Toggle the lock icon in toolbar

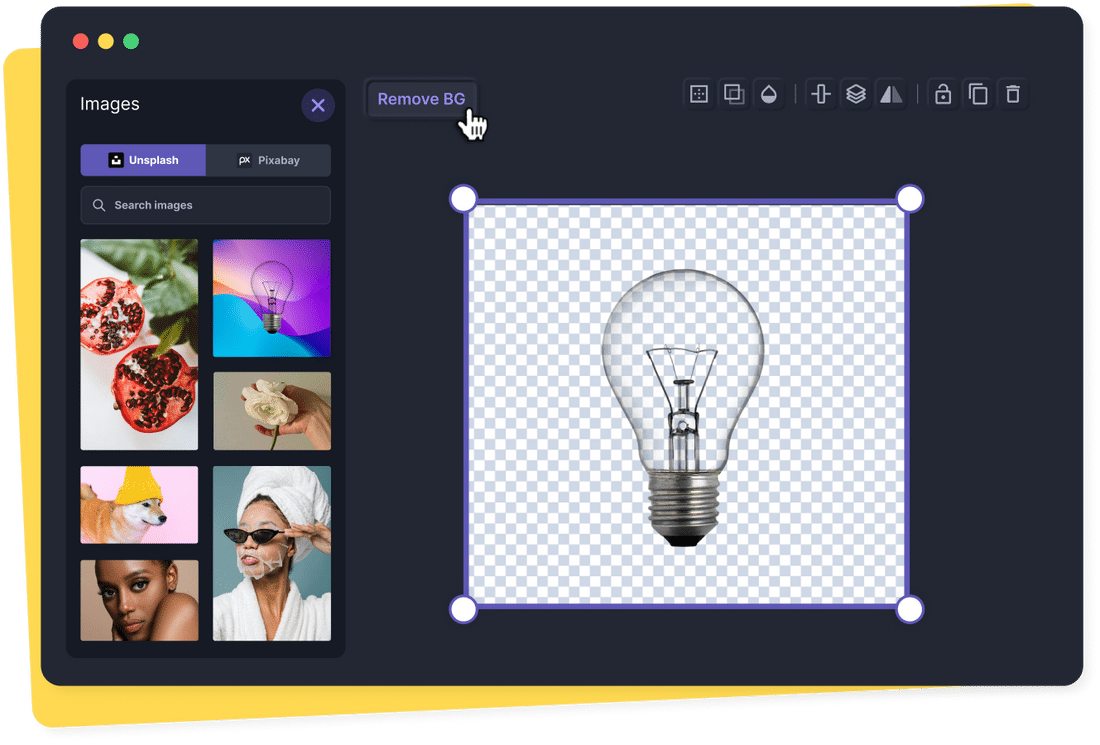[942, 94]
